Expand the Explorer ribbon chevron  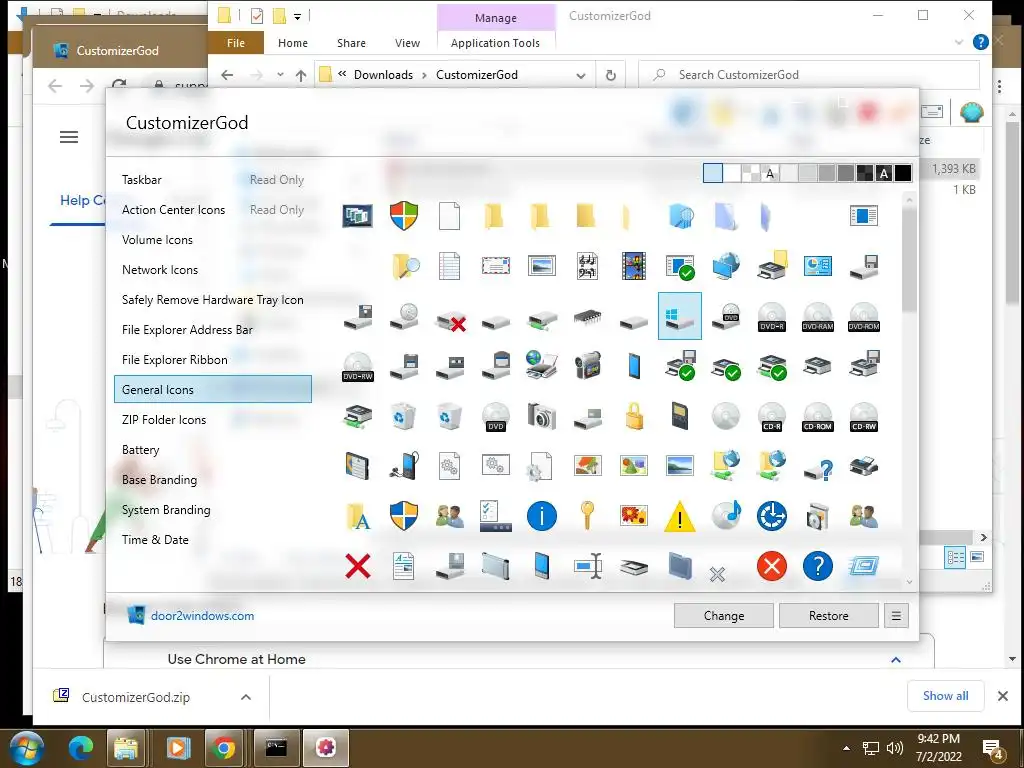[959, 42]
